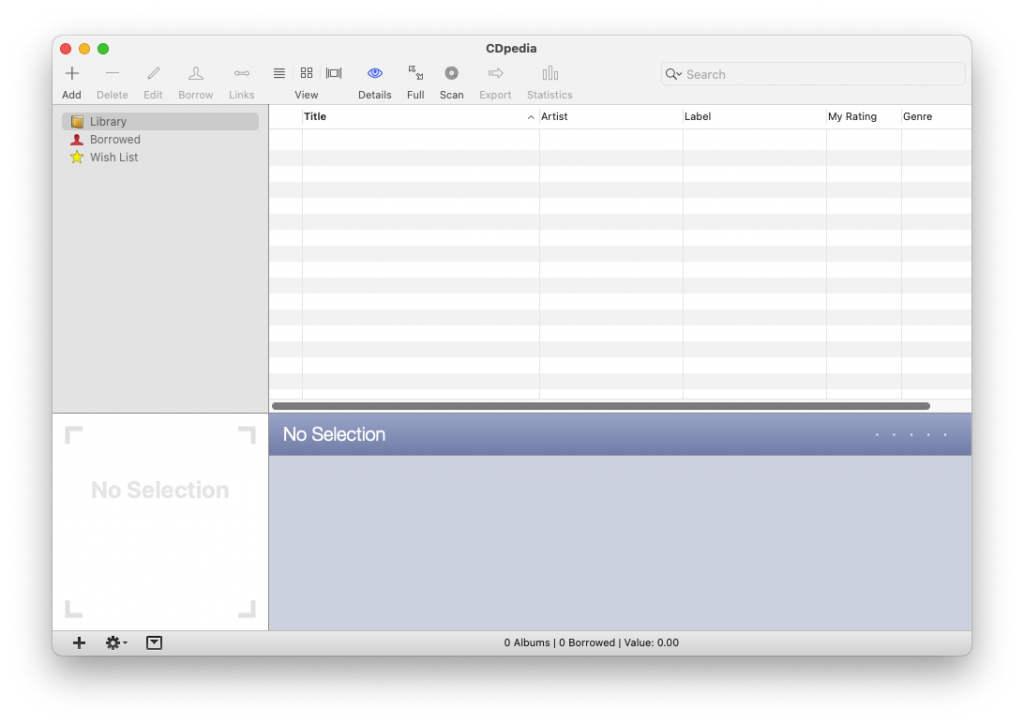This screenshot has width=1024, height=725.
Task: Click the Edit pencil icon
Action: coord(153,73)
